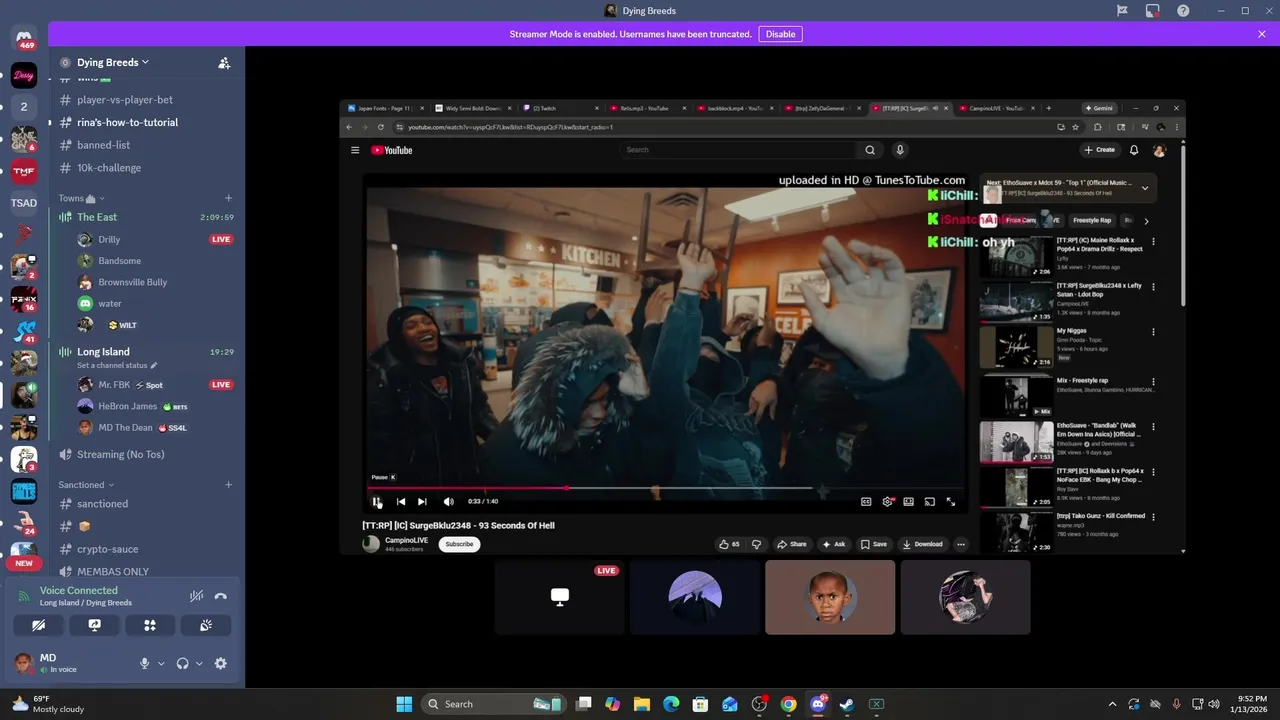The height and width of the screenshot is (720, 1280).
Task: Select Brownsville Bully in The East
Action: click(132, 282)
